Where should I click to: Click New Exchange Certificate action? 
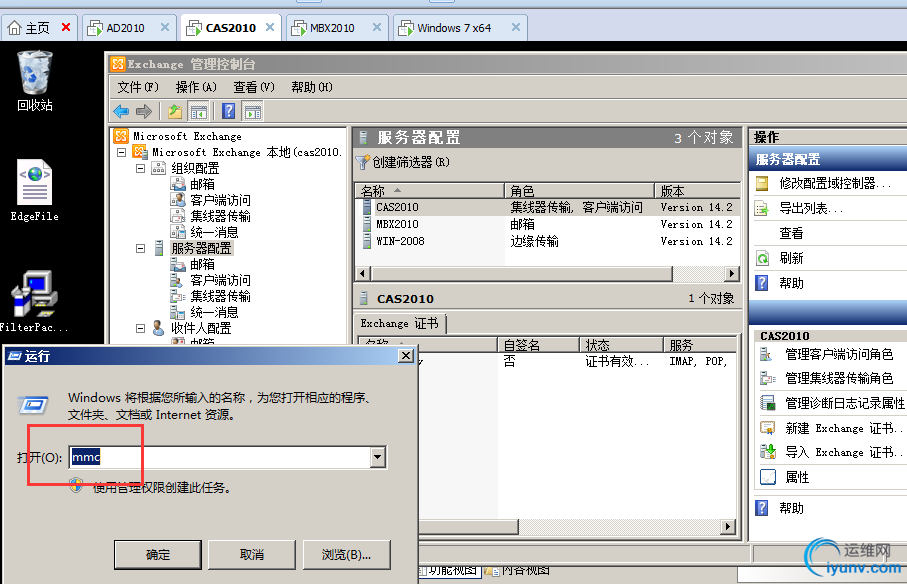coord(843,428)
